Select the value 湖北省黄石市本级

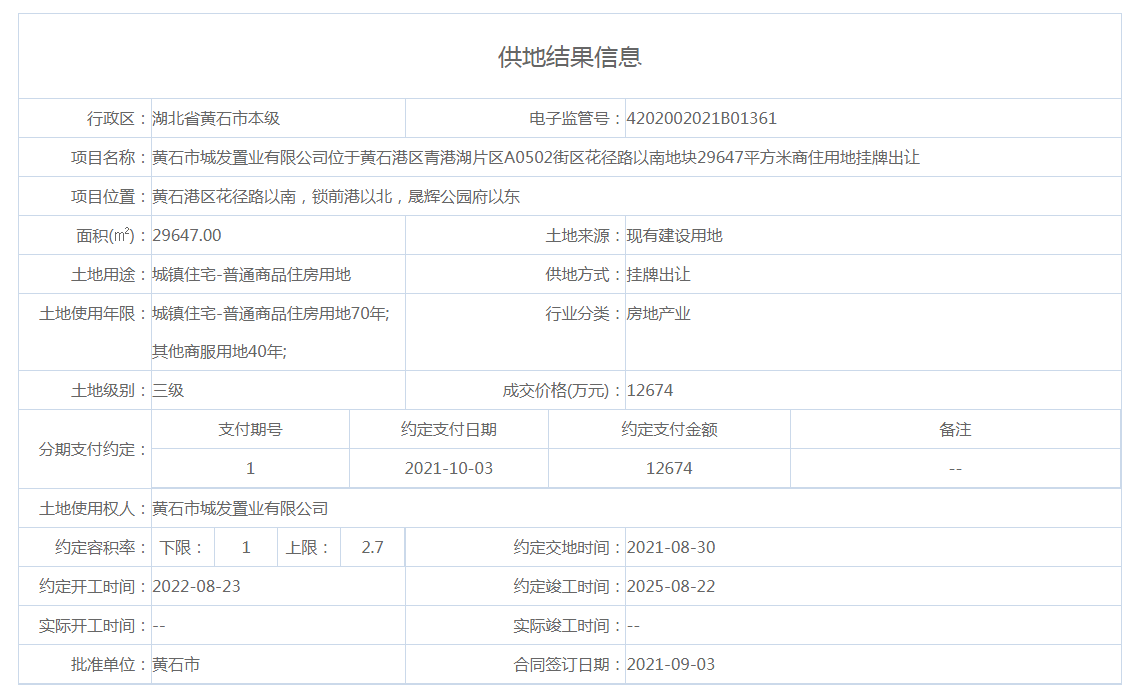[216, 119]
